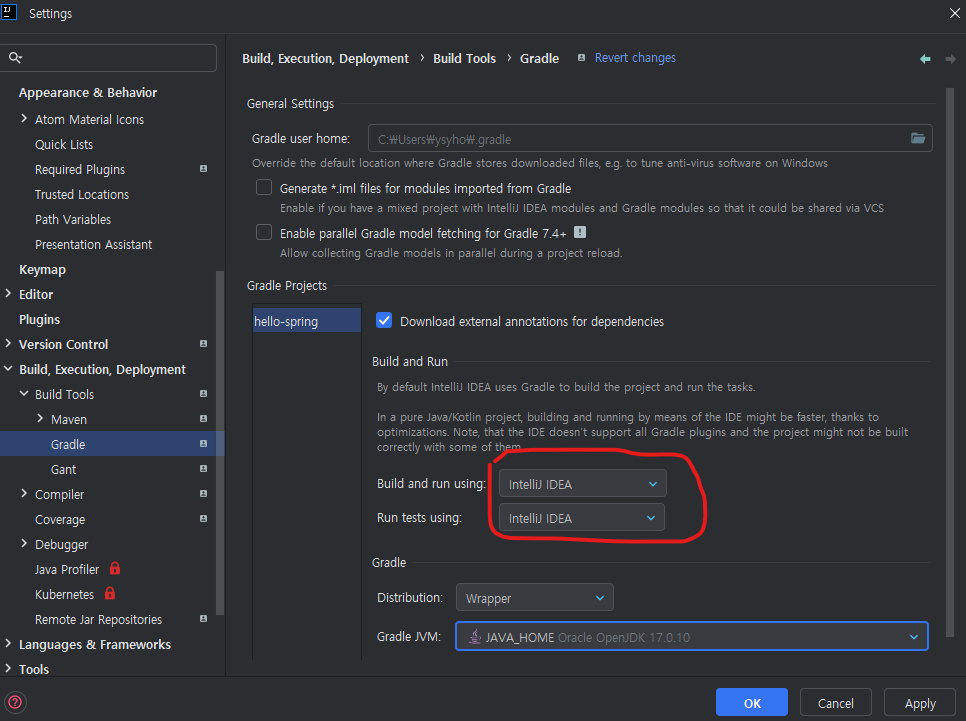Click the project-level icon beside Gant
This screenshot has height=721, width=966.
coord(203,469)
